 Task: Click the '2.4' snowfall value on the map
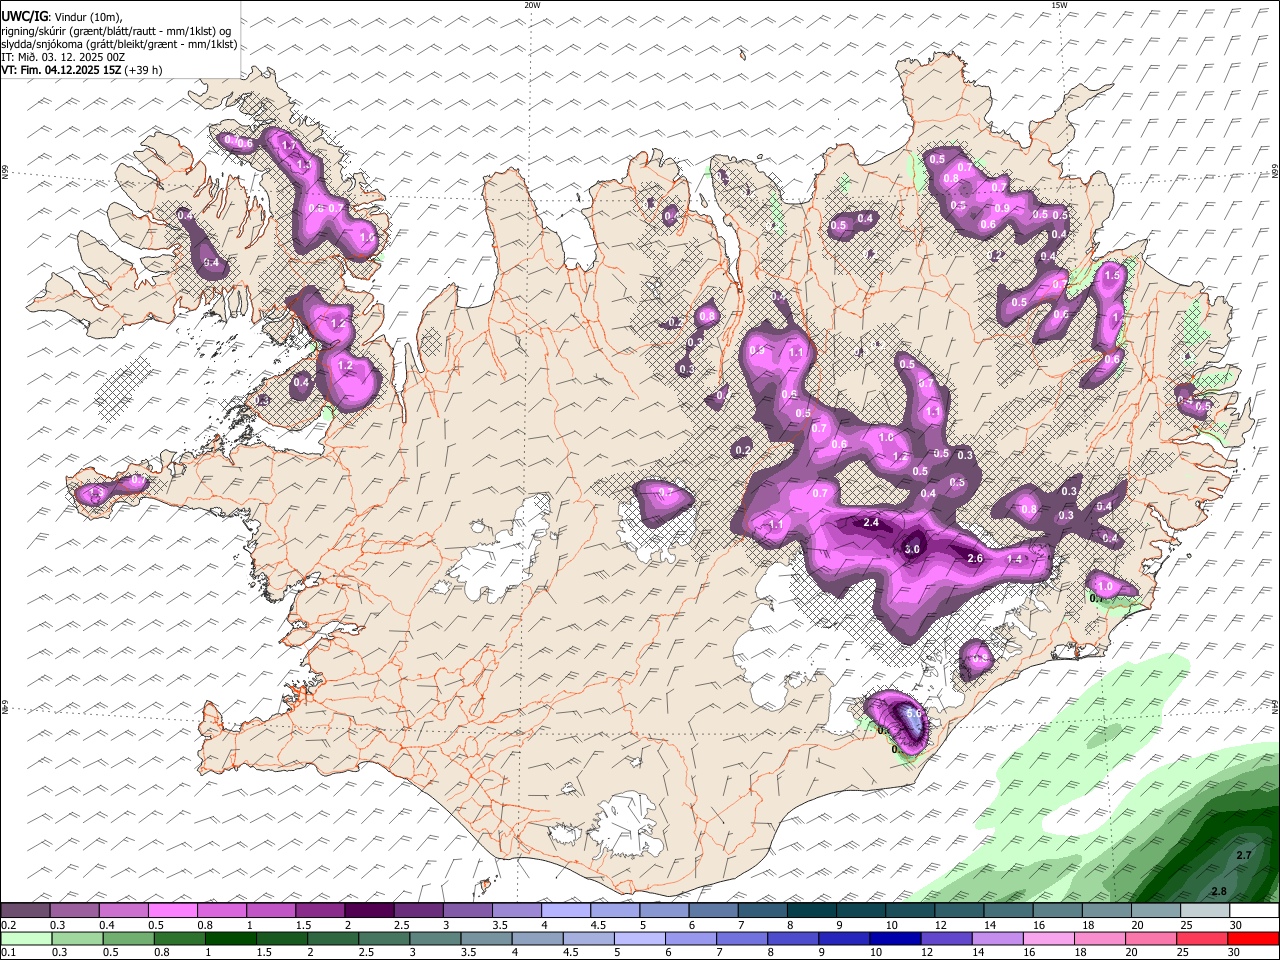tap(871, 522)
